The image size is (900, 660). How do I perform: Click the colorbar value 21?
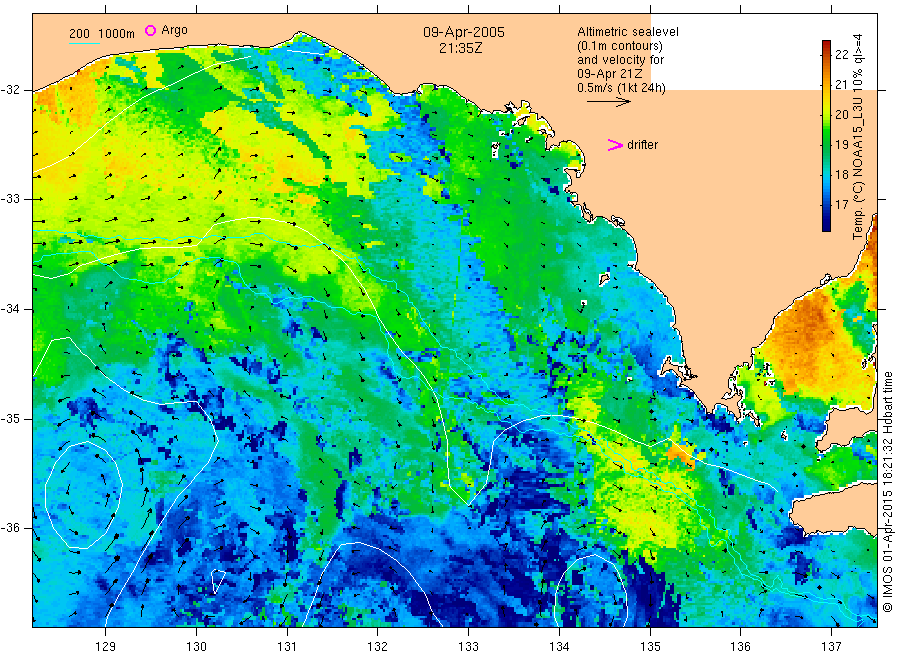click(841, 84)
